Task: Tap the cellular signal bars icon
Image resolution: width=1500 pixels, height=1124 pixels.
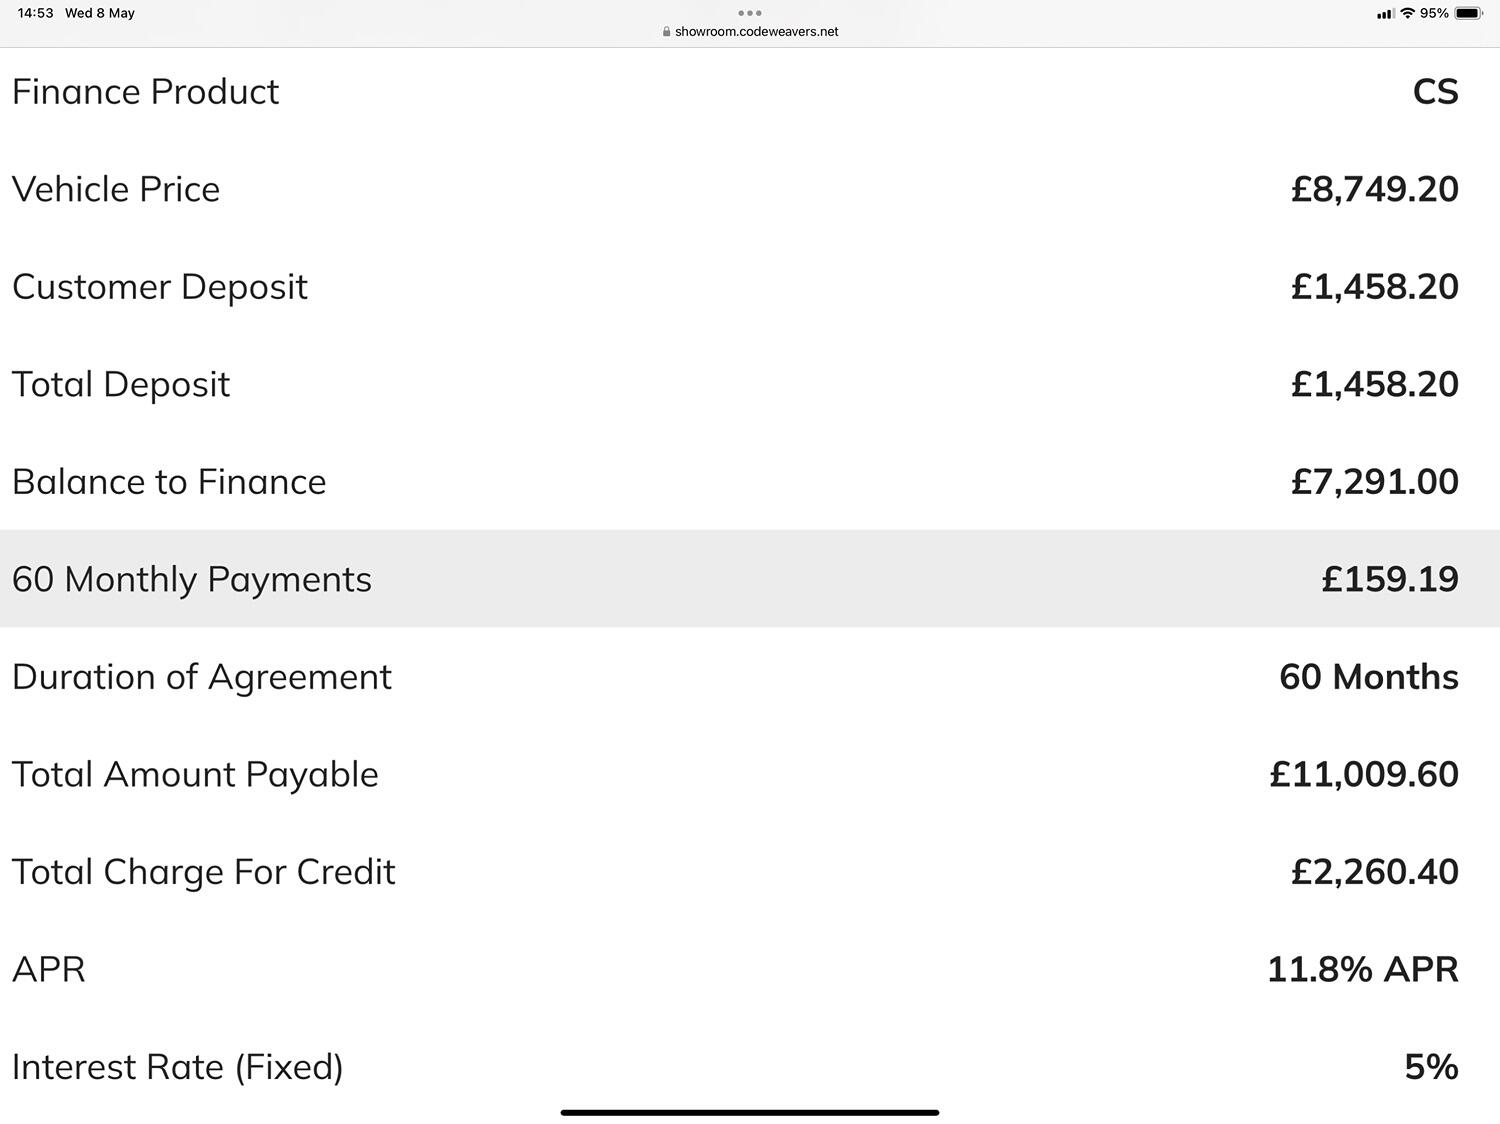Action: point(1386,13)
